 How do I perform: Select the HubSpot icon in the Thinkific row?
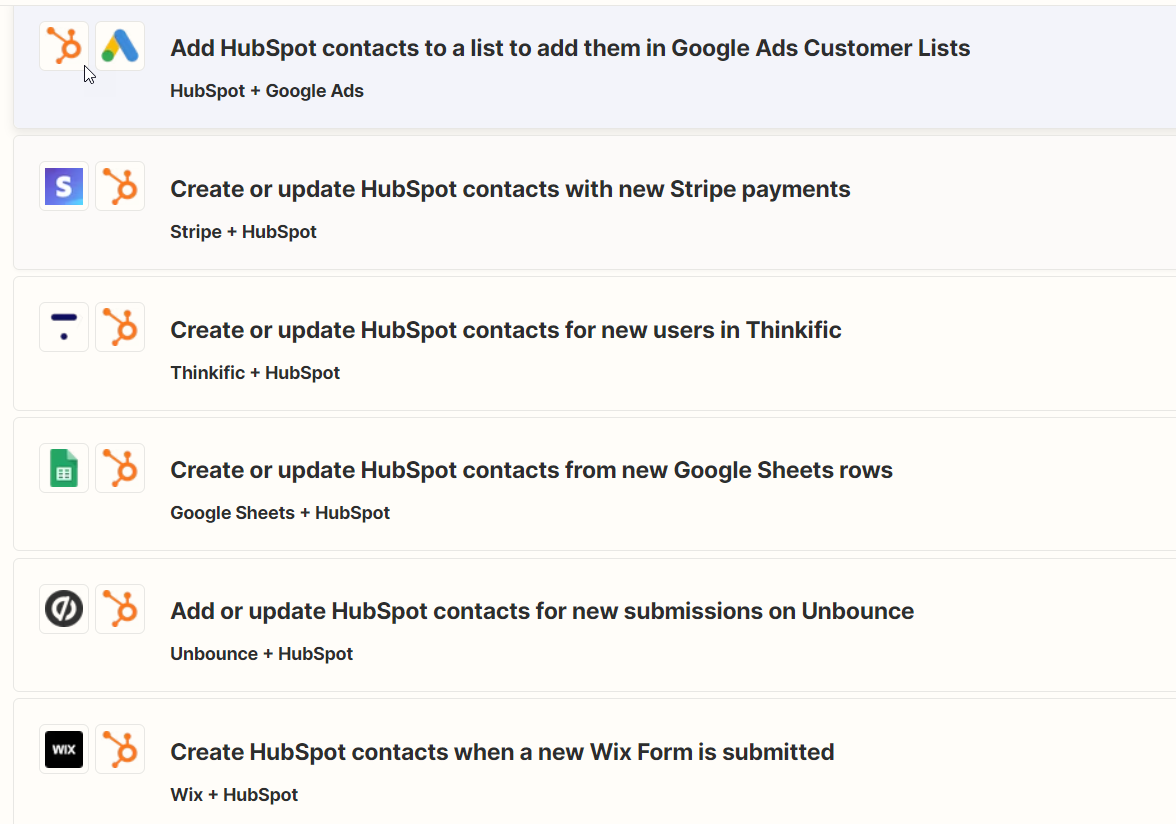coord(120,327)
